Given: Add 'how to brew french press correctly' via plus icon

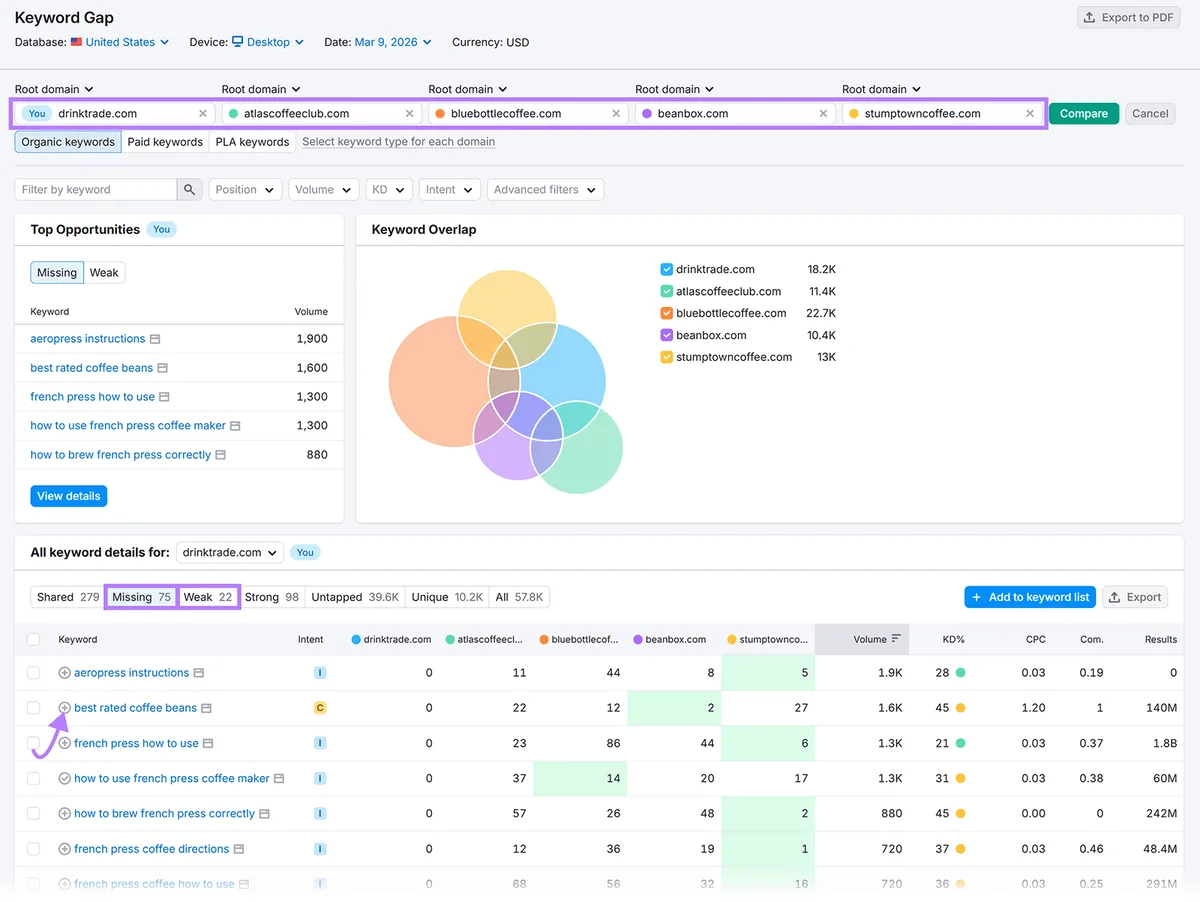Looking at the screenshot, I should 65,814.
